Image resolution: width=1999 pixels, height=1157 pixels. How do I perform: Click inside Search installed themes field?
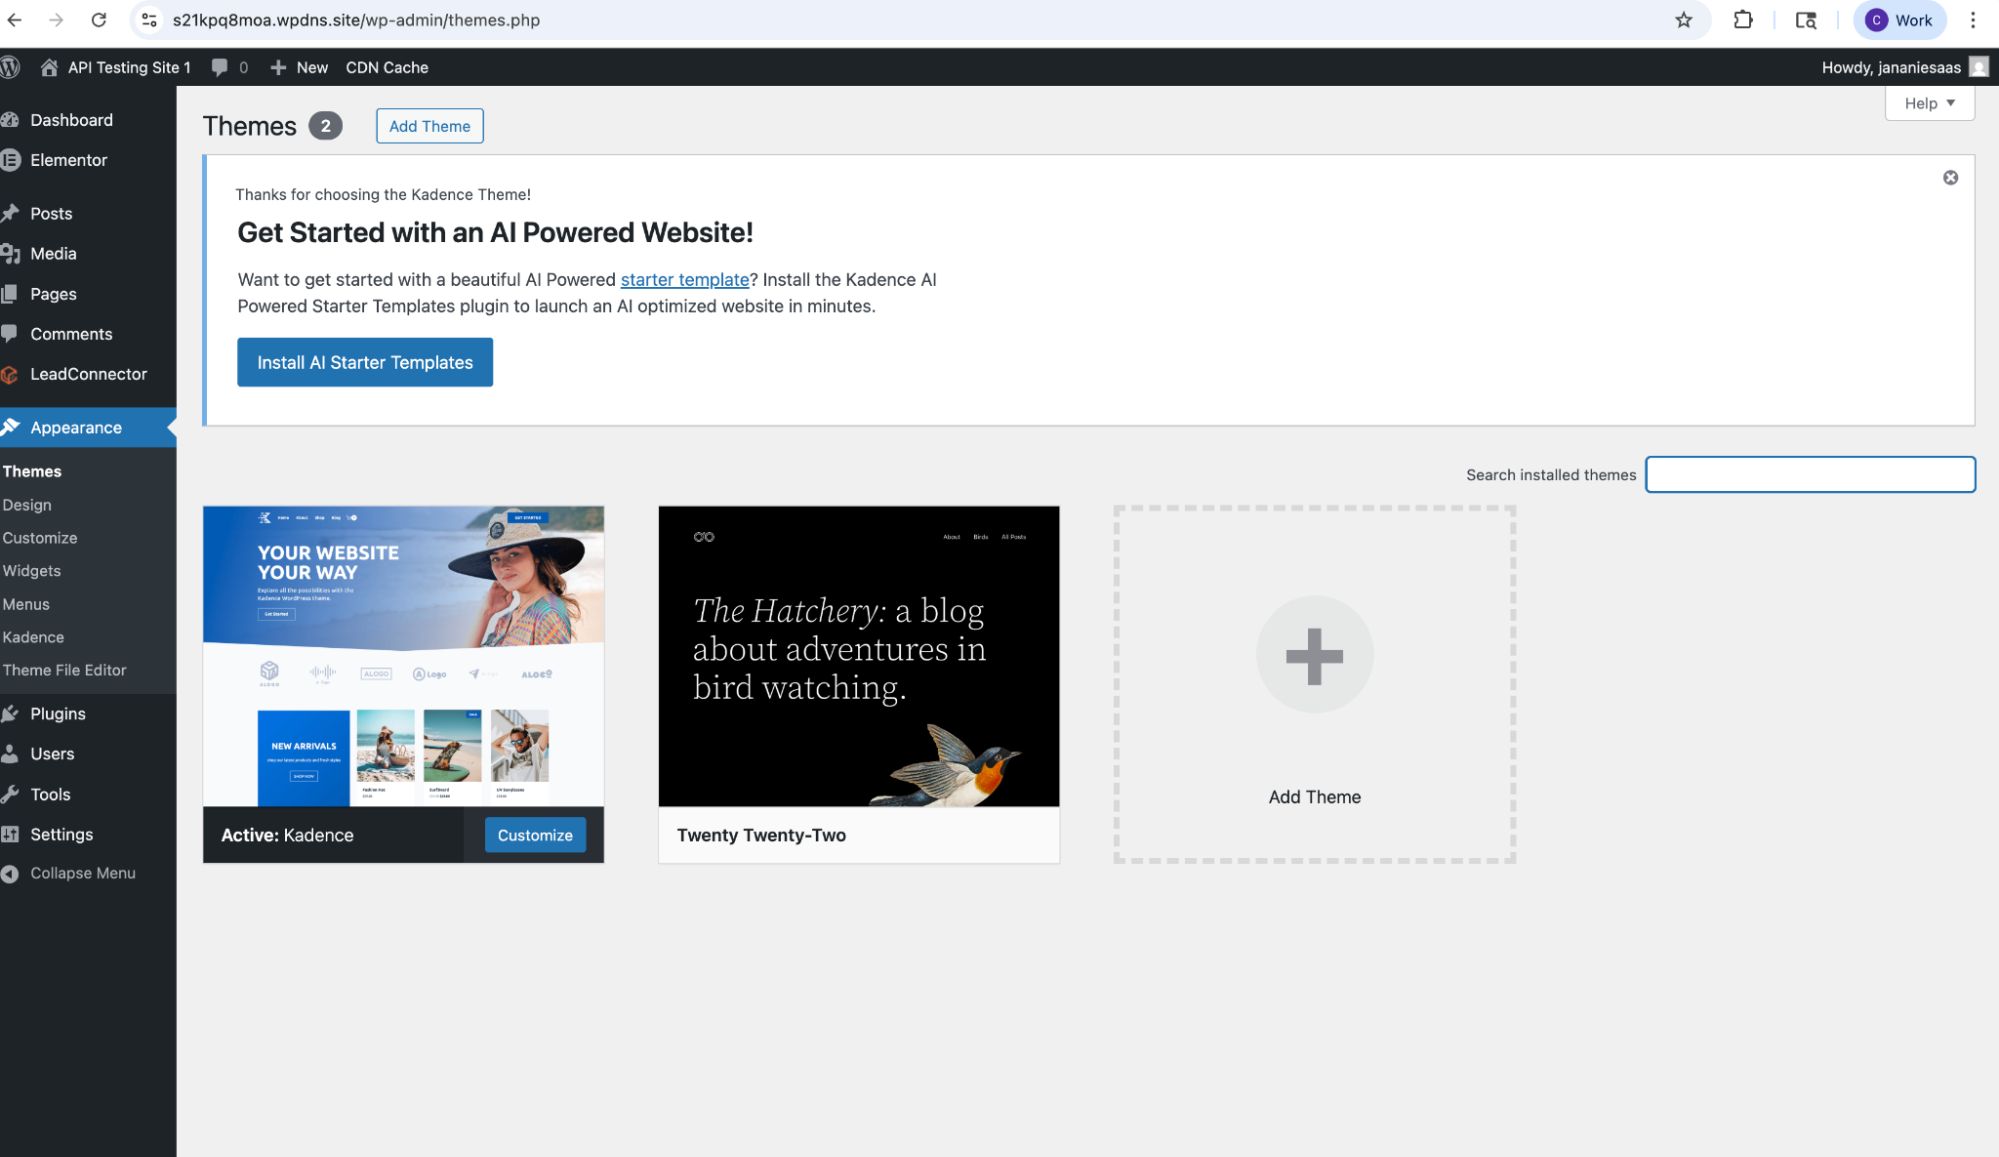point(1810,474)
